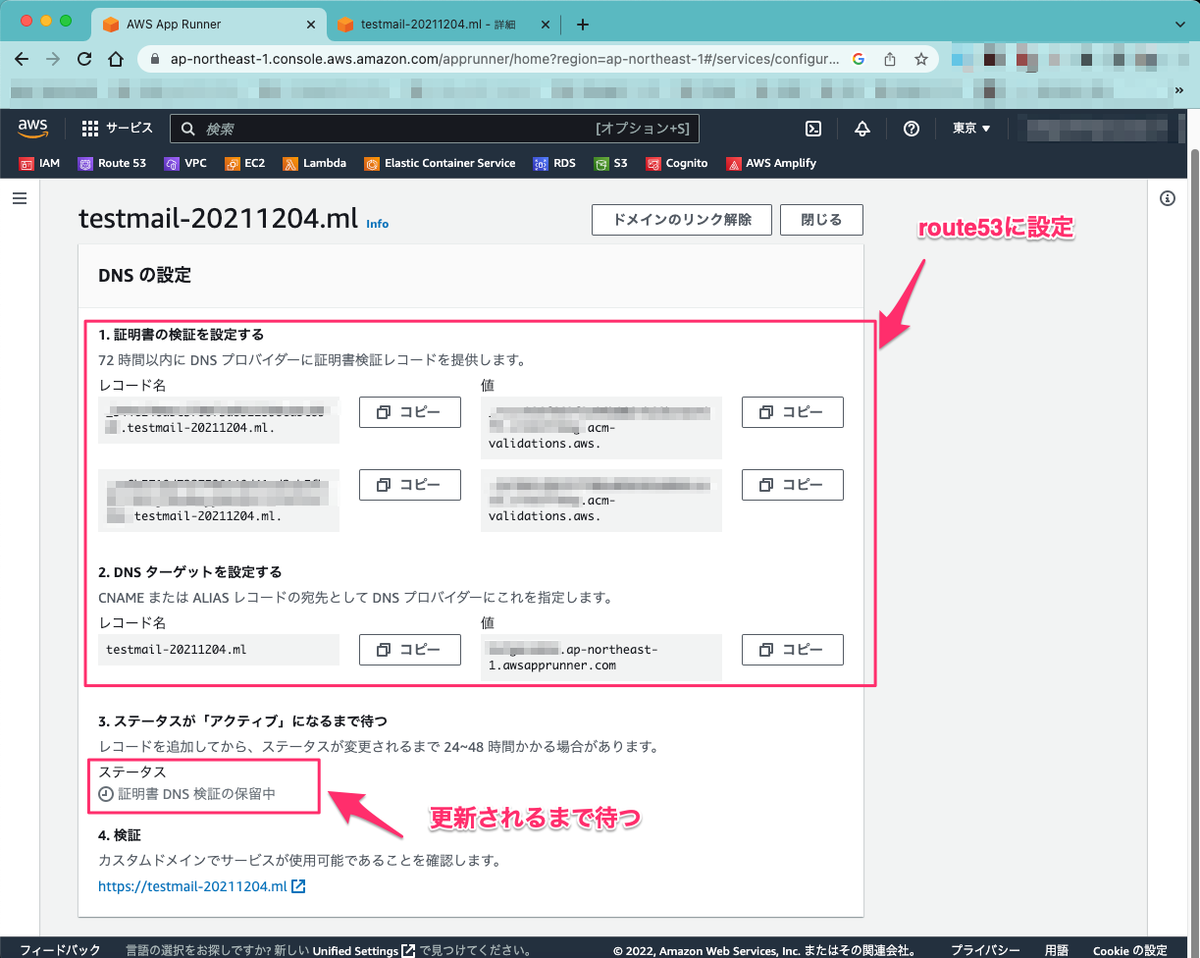Open the Info link beside domain title
This screenshot has height=958, width=1200.
pos(377,224)
